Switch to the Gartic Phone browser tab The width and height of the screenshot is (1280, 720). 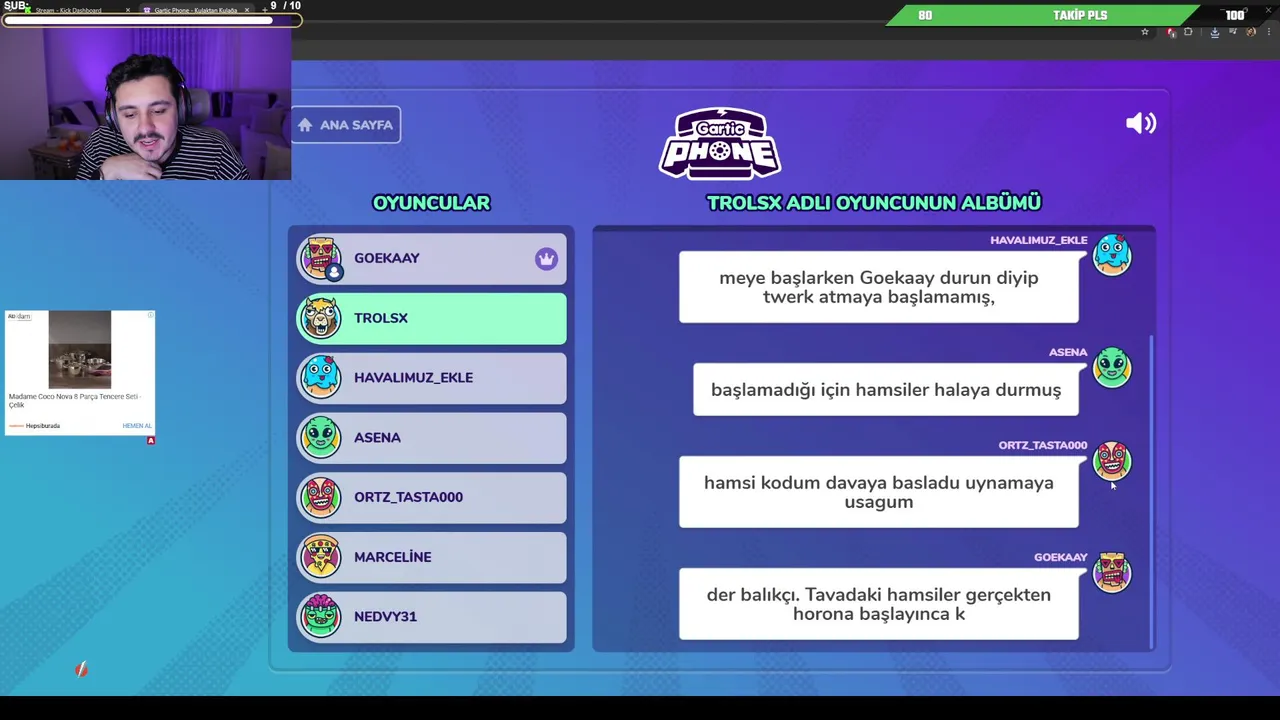coord(195,10)
